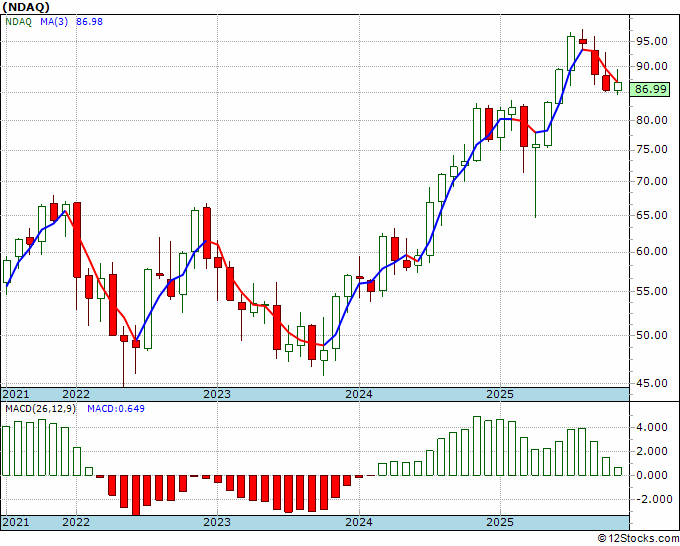Click the NDAQ ticker title

[x=26, y=7]
